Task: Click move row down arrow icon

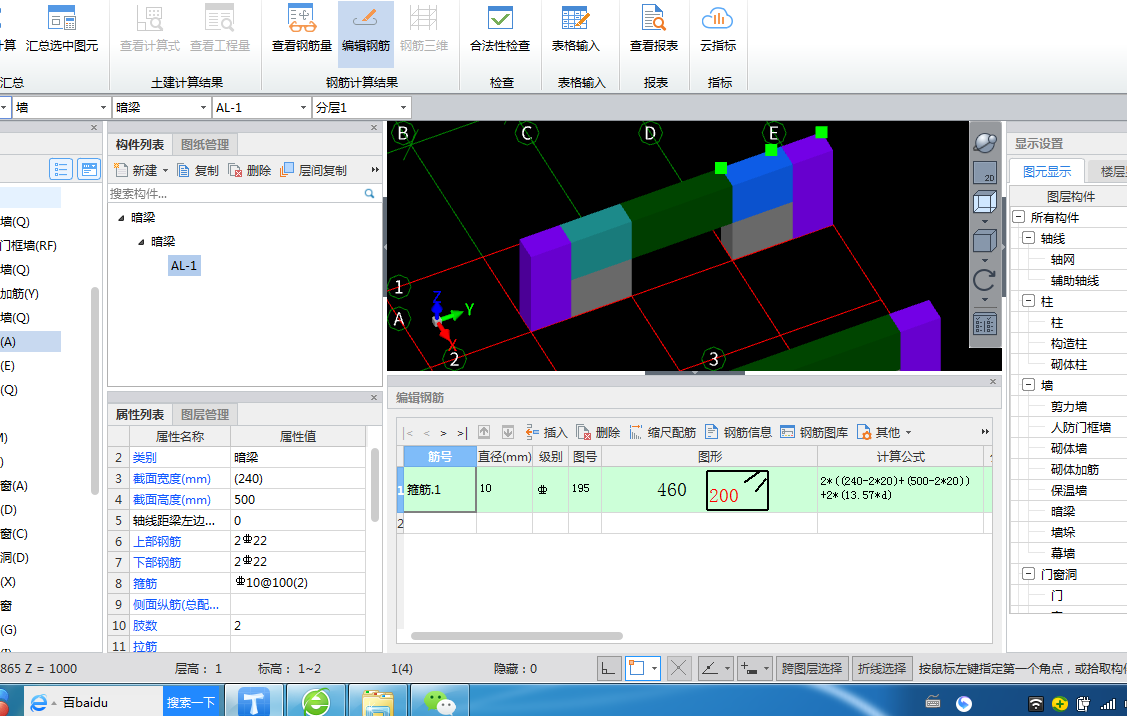Action: pyautogui.click(x=507, y=432)
